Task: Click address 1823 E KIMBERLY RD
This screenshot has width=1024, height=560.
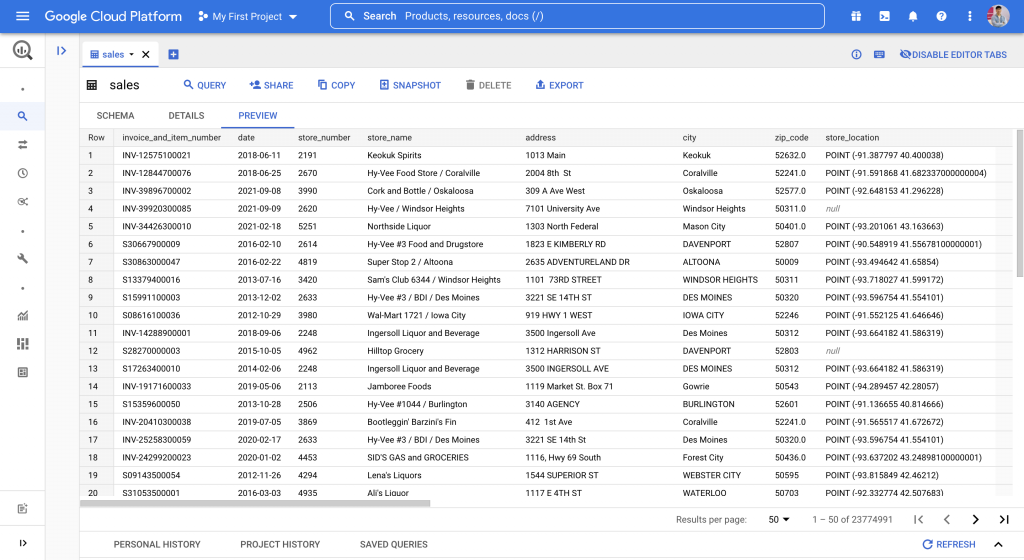Action: click(x=566, y=244)
